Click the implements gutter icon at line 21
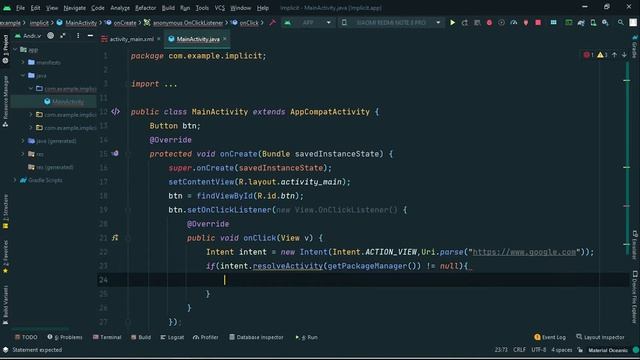 click(115, 238)
